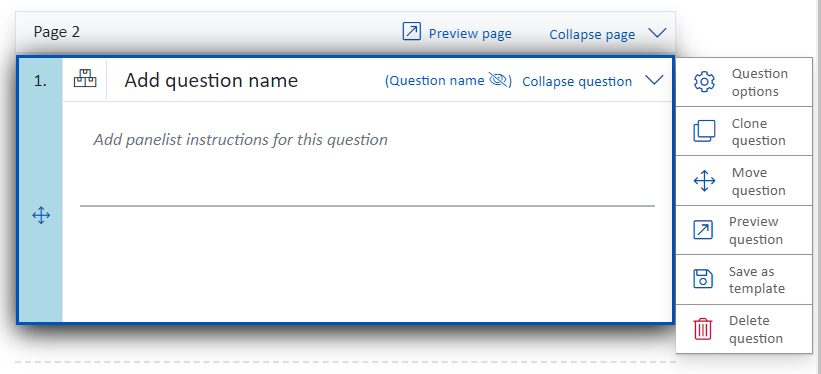Click the Preview page link
Viewport: 821px width, 374px height.
click(470, 34)
